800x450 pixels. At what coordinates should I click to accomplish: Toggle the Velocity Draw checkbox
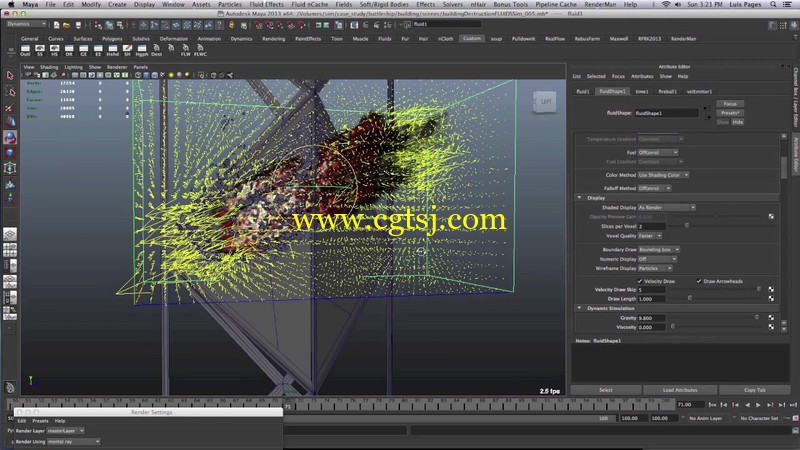(640, 281)
